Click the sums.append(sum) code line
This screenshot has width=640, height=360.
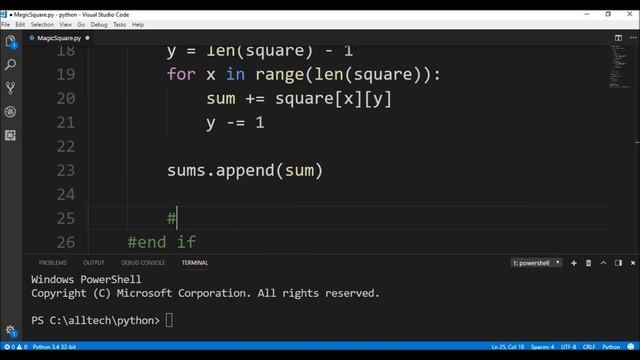tap(245, 171)
